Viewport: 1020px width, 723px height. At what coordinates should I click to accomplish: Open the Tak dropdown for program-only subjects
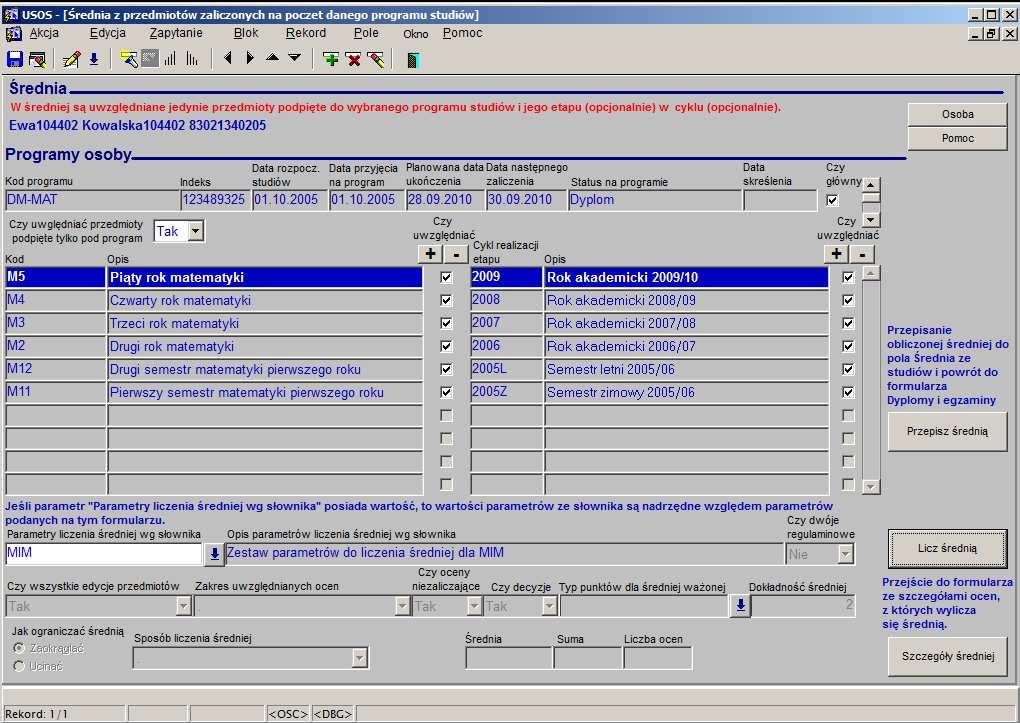coord(195,231)
